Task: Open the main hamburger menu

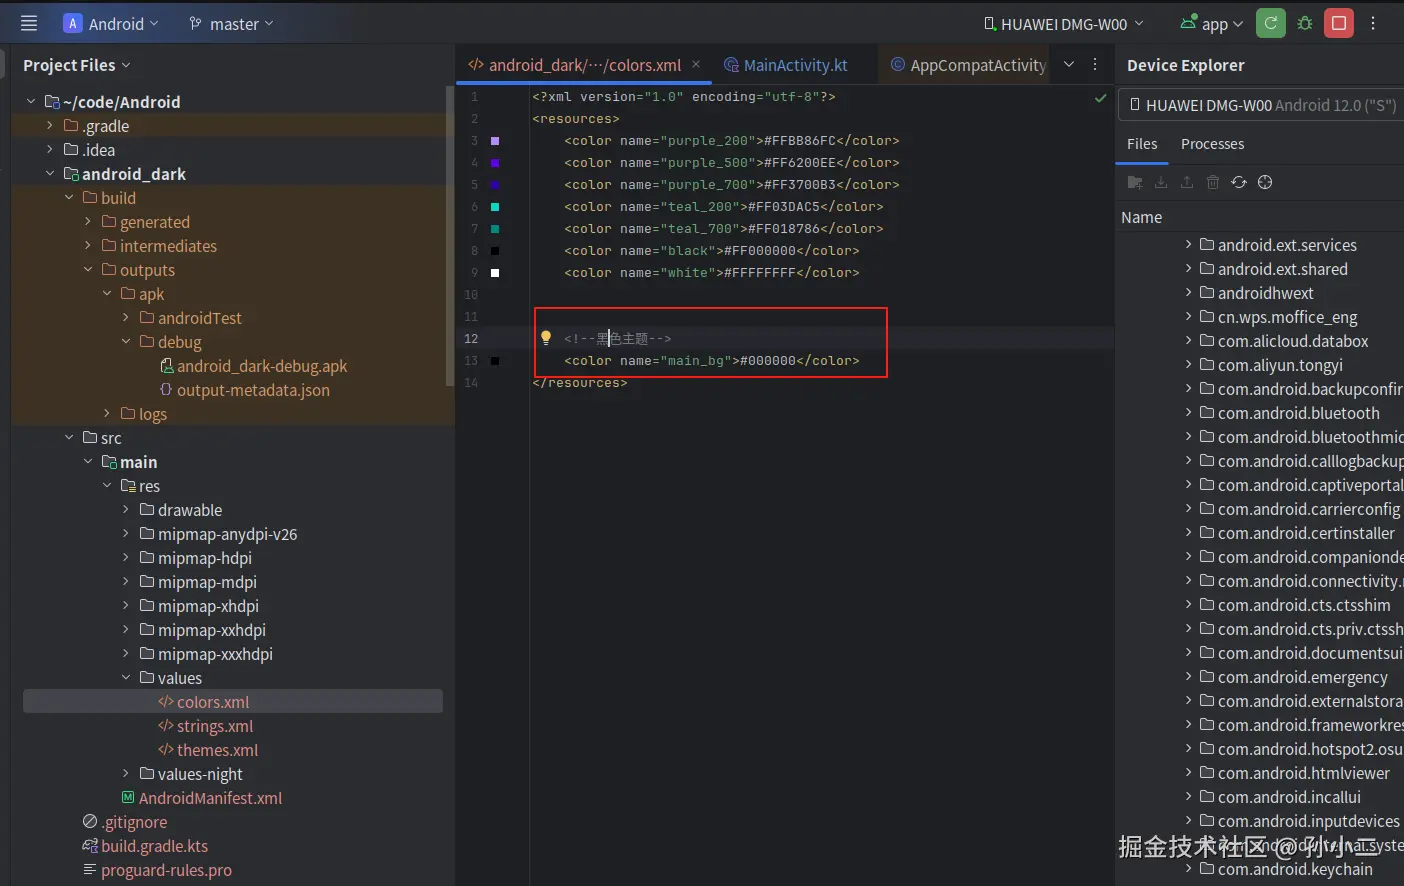Action: pos(29,23)
